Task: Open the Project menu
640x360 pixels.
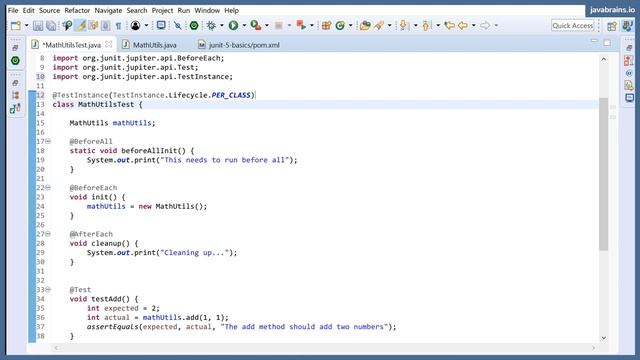Action: click(x=162, y=10)
